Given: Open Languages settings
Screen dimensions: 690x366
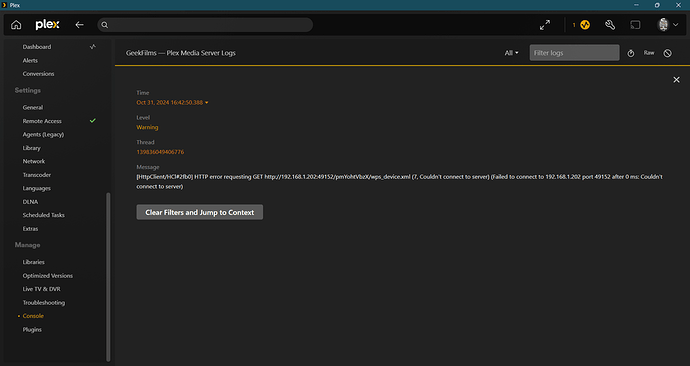Looking at the screenshot, I should click(37, 188).
